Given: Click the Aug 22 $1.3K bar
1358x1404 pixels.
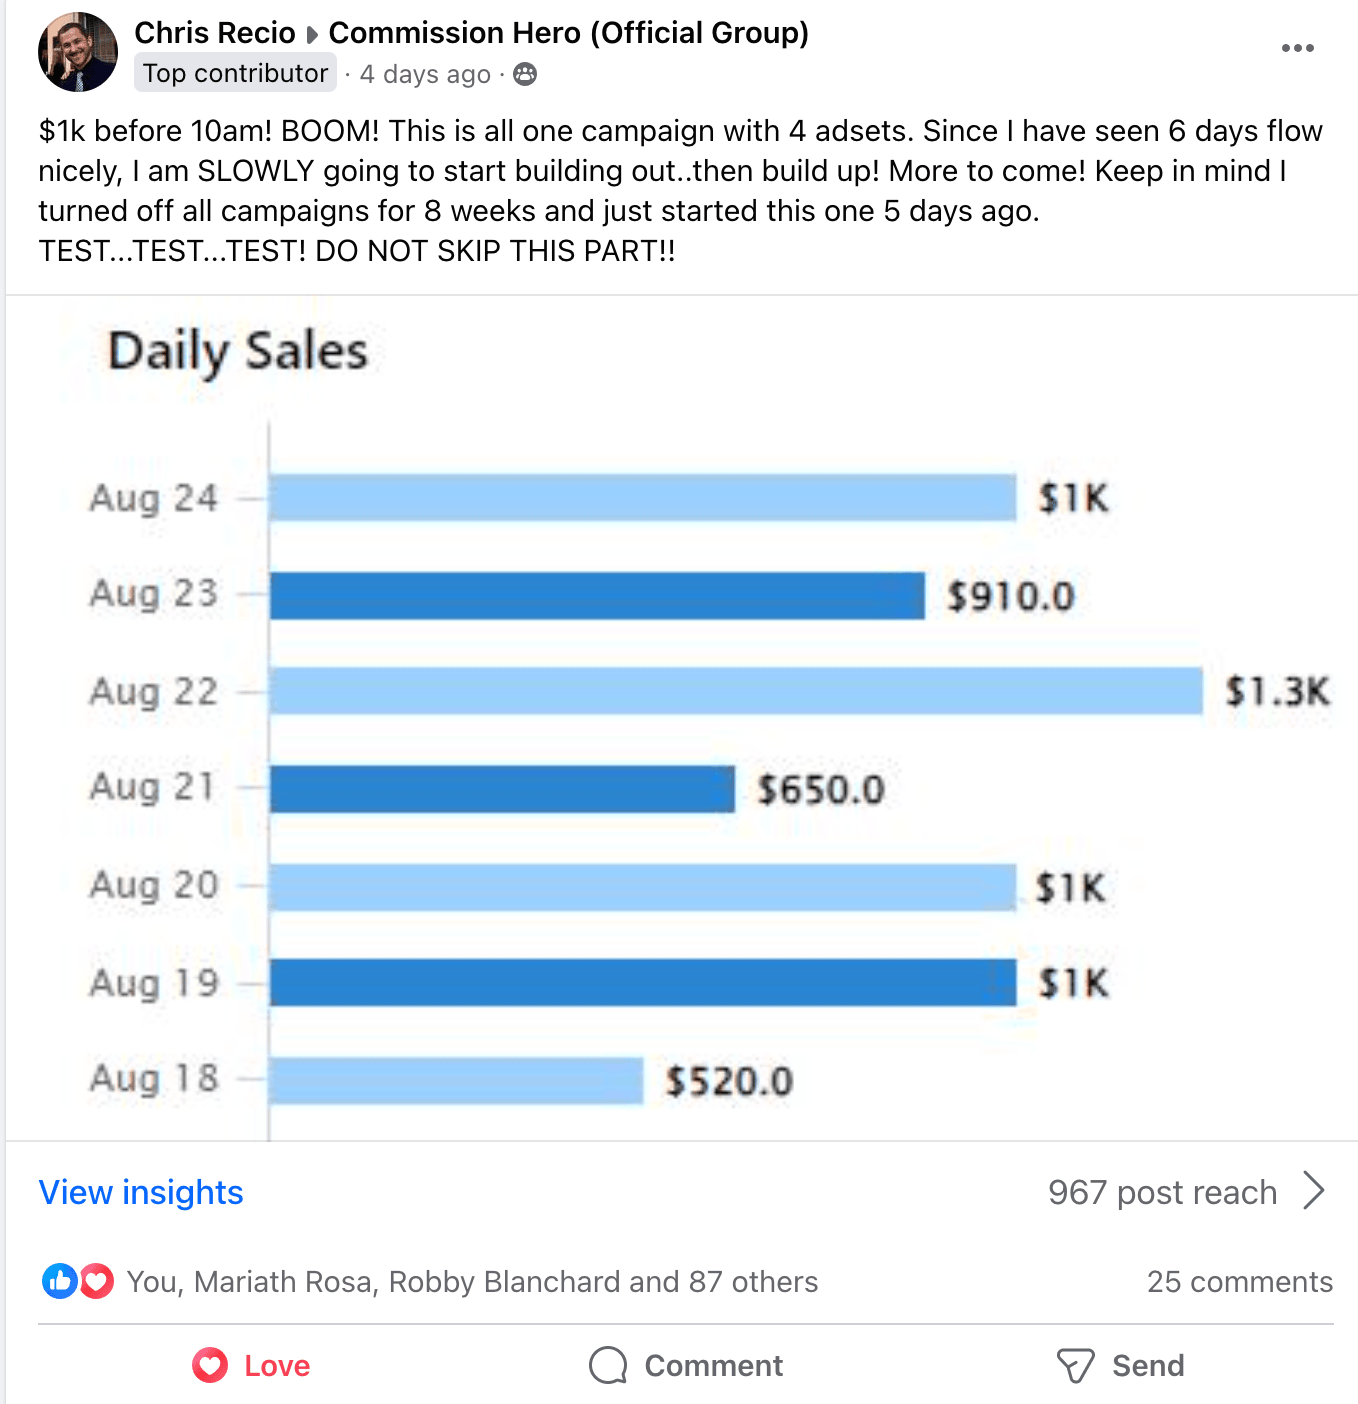Looking at the screenshot, I should click(x=736, y=691).
